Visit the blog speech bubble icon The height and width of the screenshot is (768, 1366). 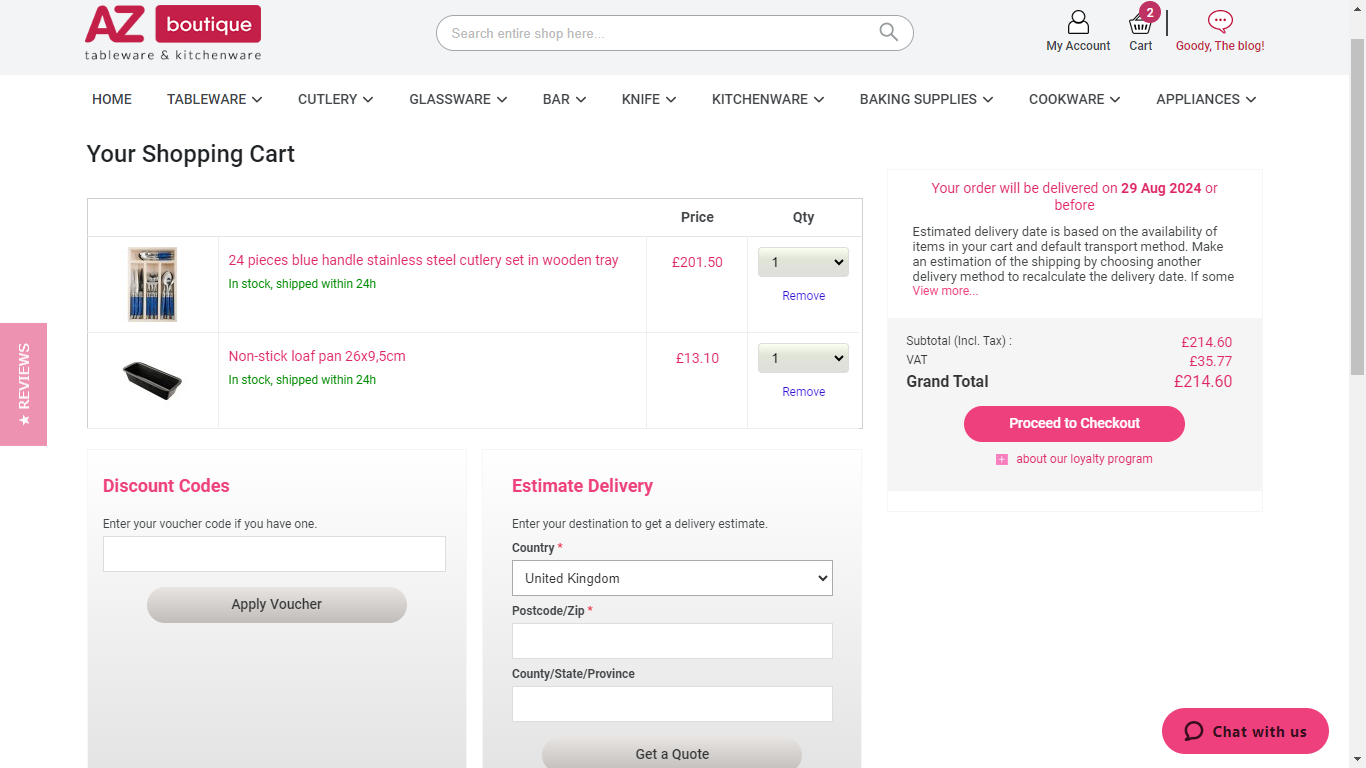[x=1220, y=21]
